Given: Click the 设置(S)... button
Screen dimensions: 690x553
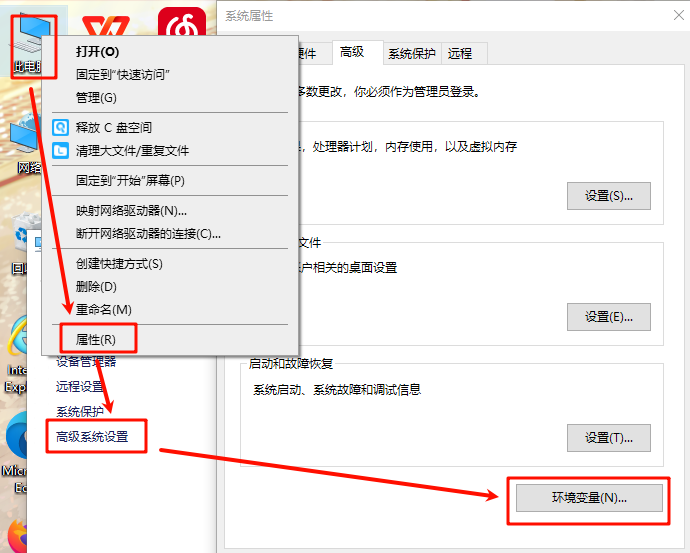Looking at the screenshot, I should (608, 195).
